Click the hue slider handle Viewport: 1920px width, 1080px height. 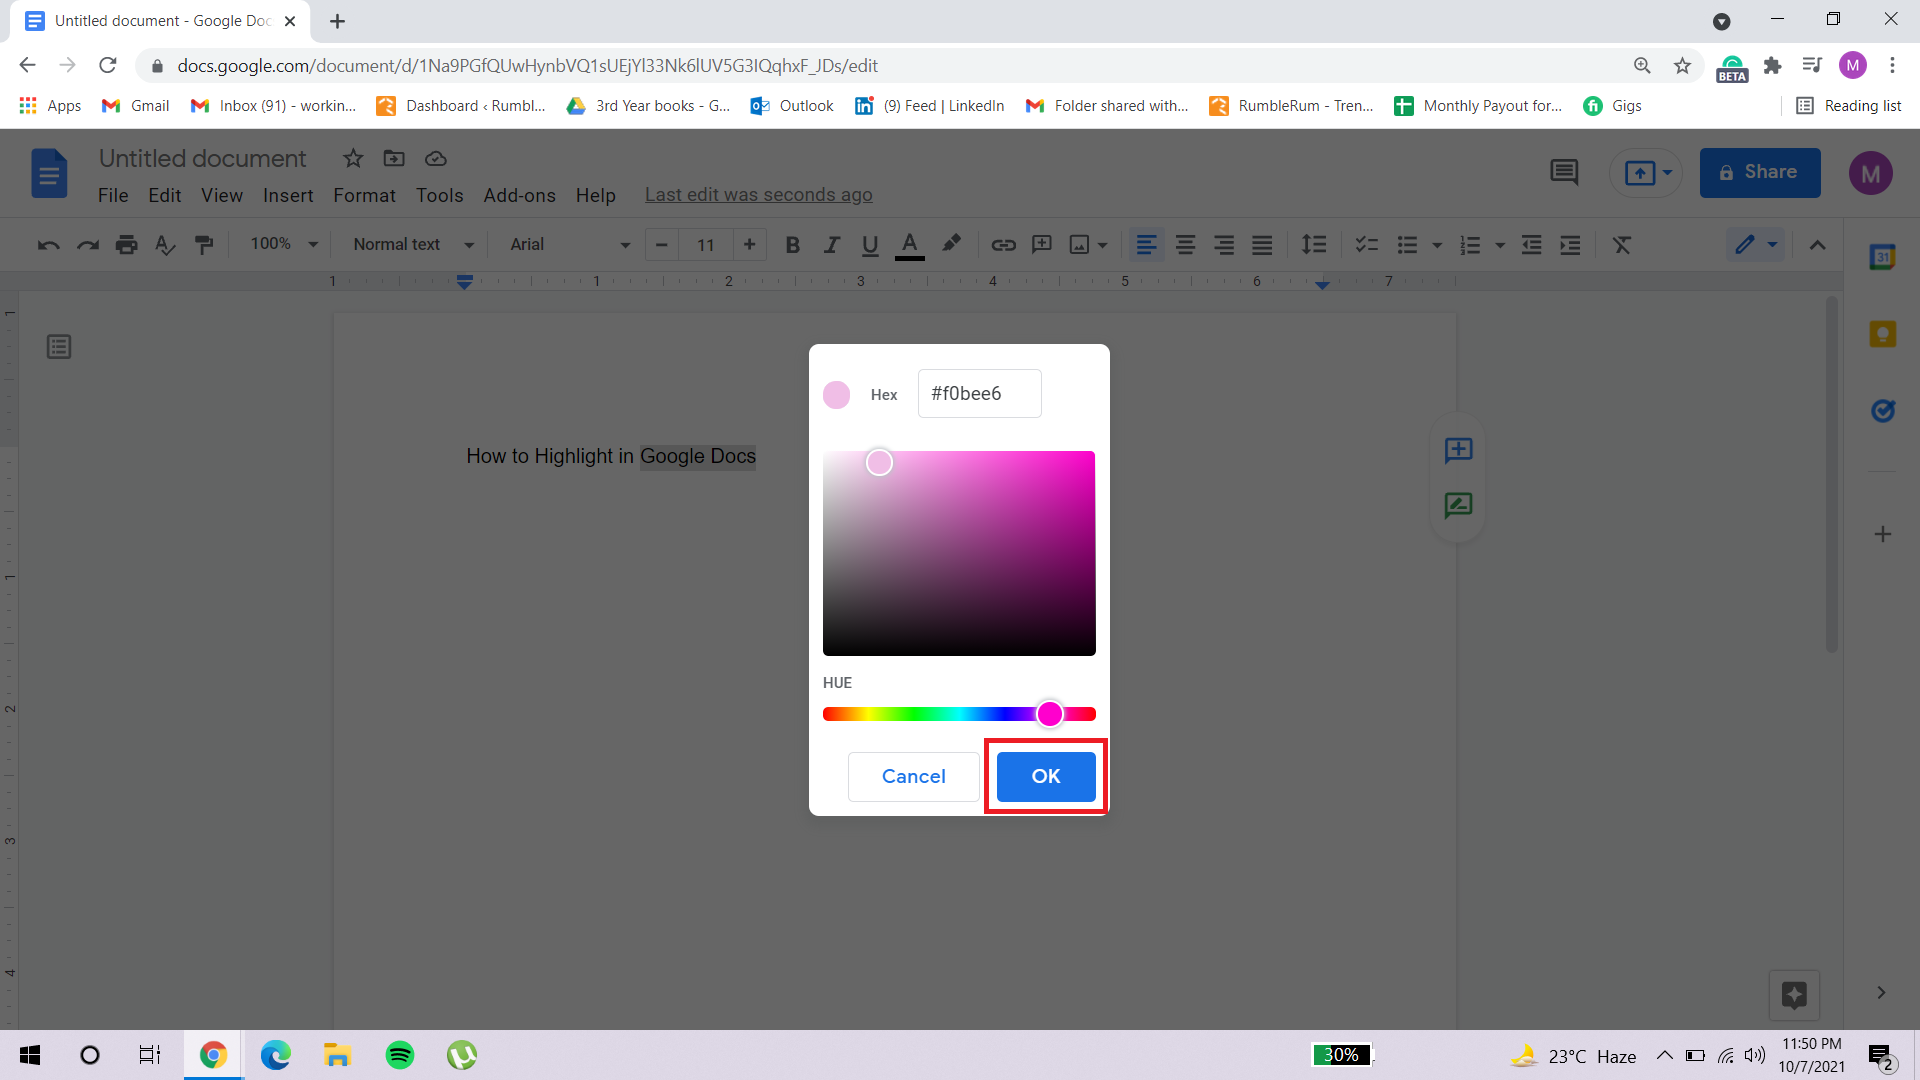(1049, 713)
